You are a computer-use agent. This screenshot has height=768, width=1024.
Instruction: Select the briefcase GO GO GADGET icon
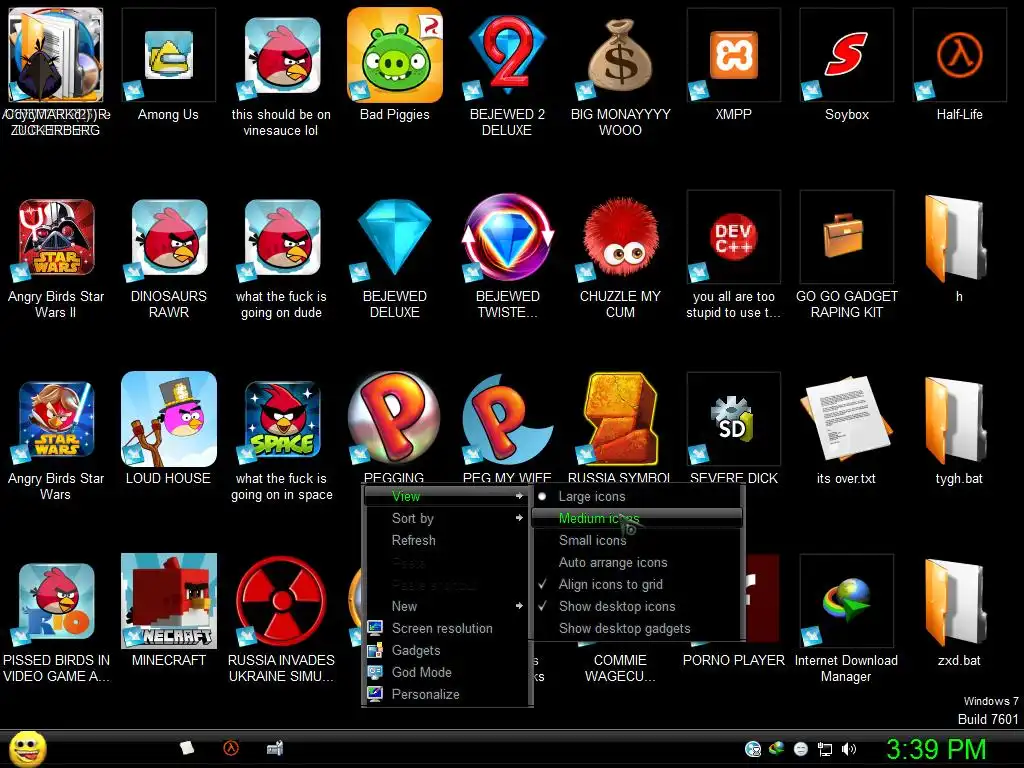click(846, 237)
